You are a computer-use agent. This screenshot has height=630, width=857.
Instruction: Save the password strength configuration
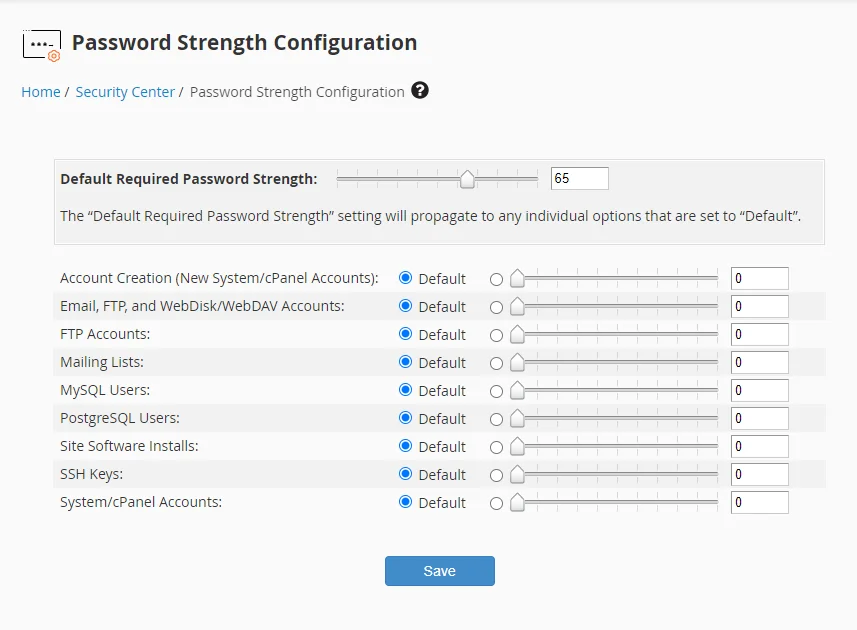click(440, 571)
